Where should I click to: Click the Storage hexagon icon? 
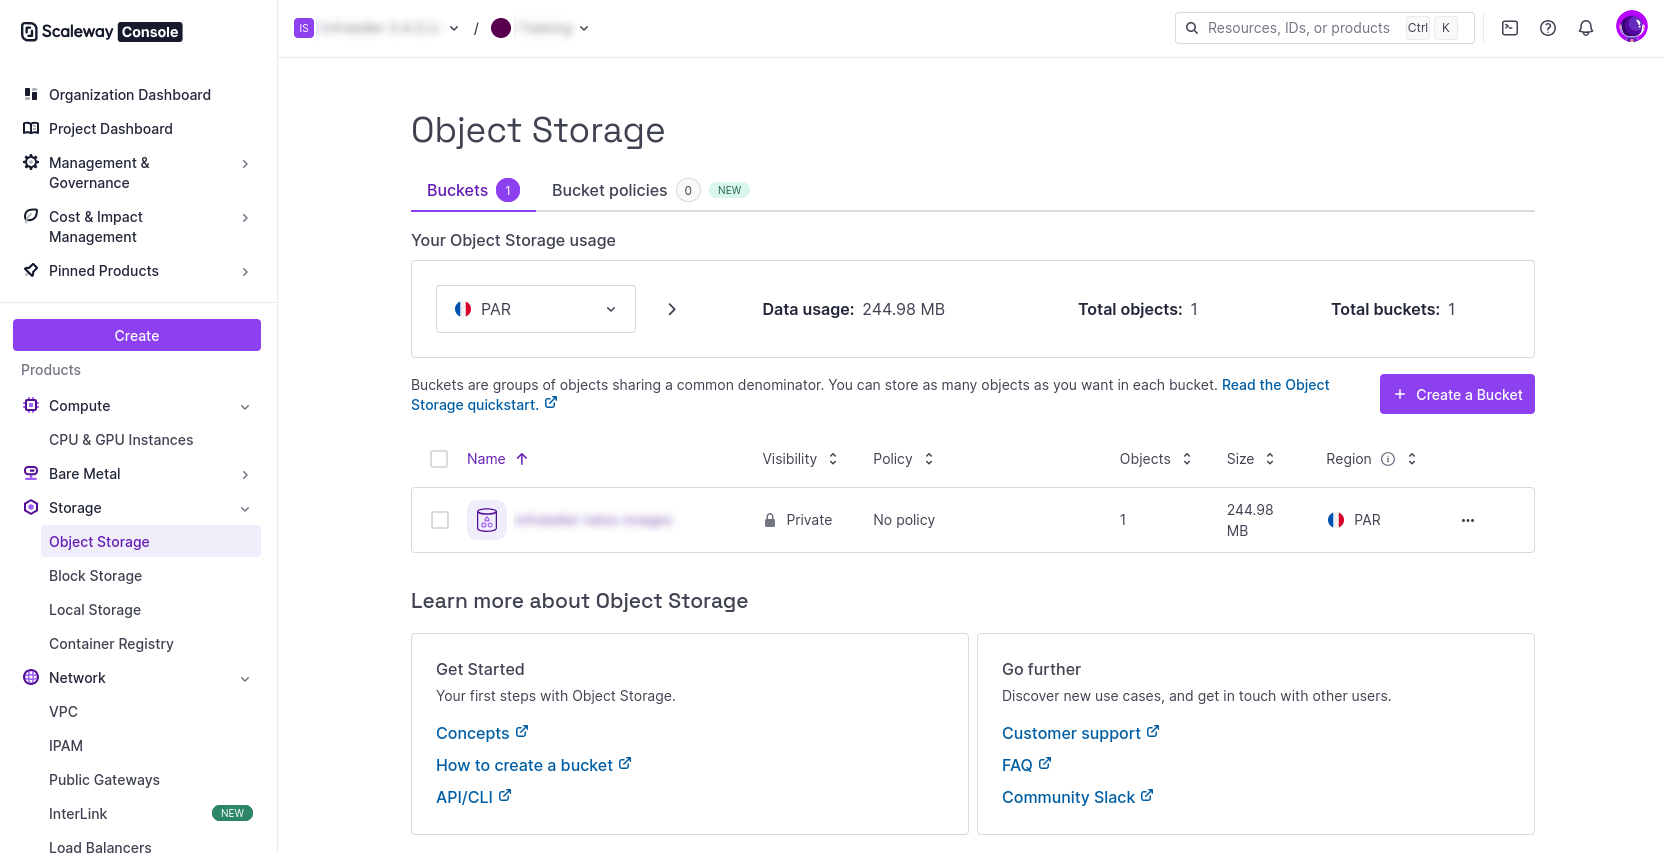pyautogui.click(x=31, y=507)
